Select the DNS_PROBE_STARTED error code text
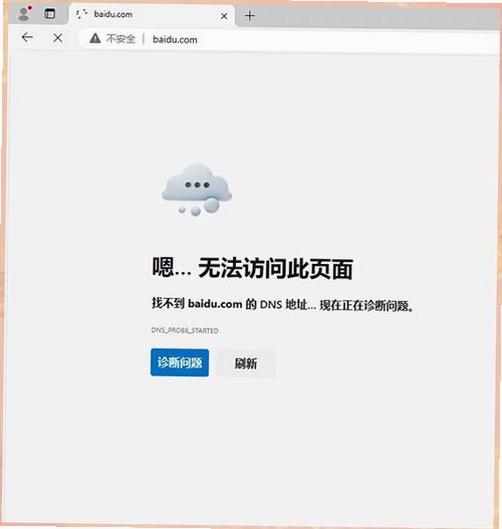Image resolution: width=502 pixels, height=529 pixels. (185, 330)
